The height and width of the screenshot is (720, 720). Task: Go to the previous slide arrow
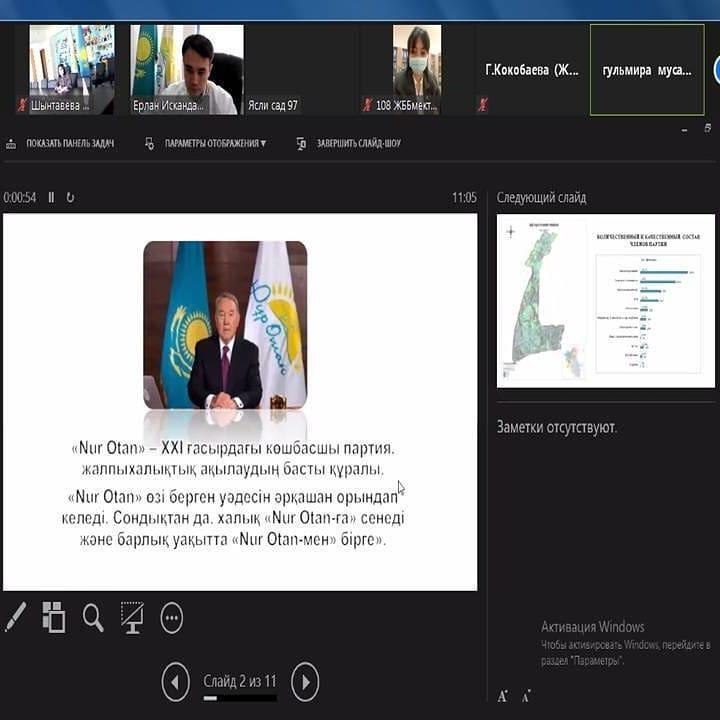coord(175,682)
